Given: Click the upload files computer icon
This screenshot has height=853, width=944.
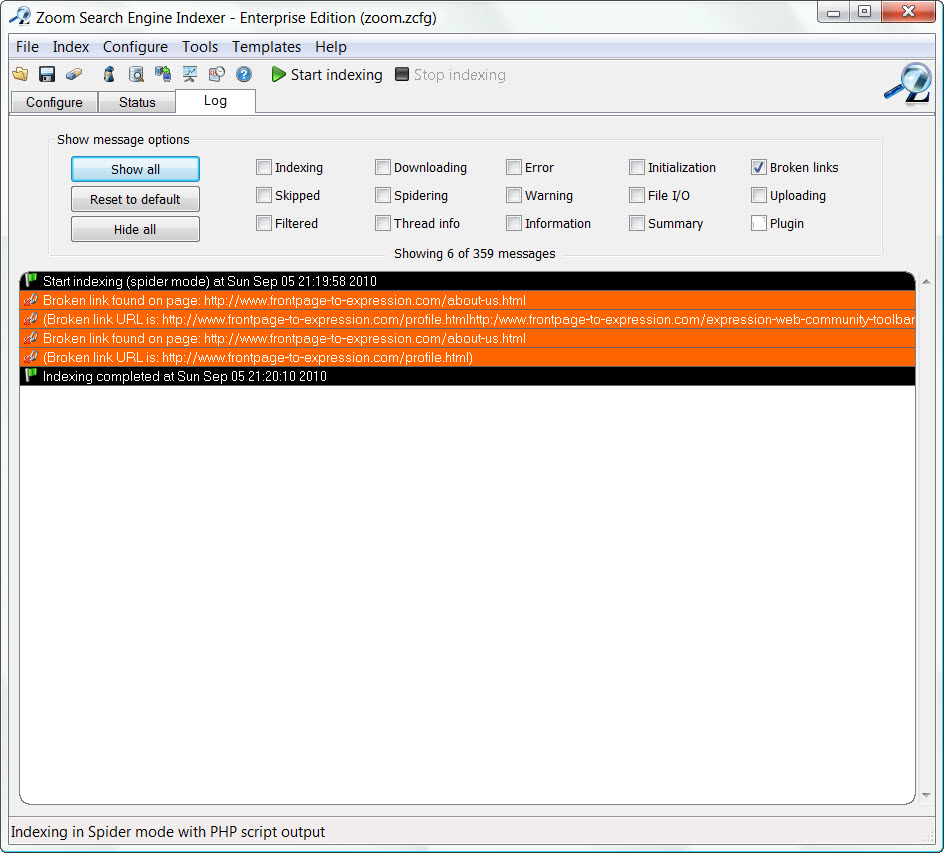Looking at the screenshot, I should coord(163,74).
